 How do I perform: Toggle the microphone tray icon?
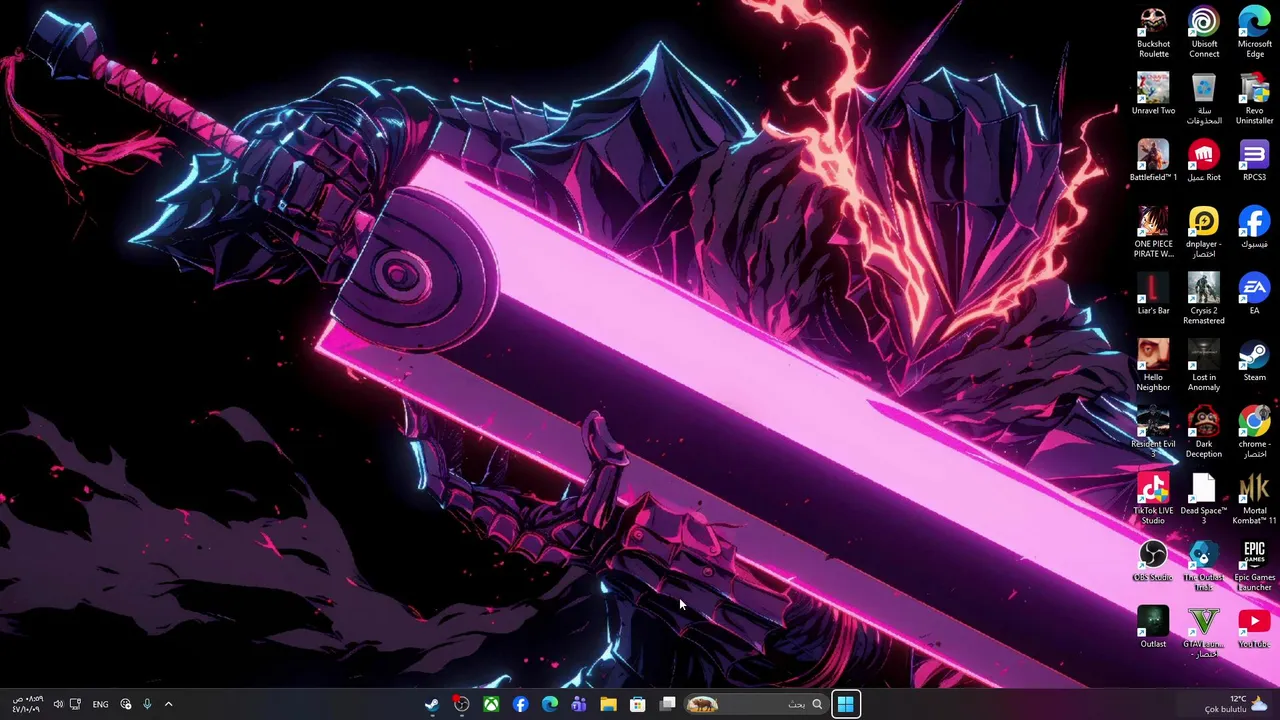point(147,704)
